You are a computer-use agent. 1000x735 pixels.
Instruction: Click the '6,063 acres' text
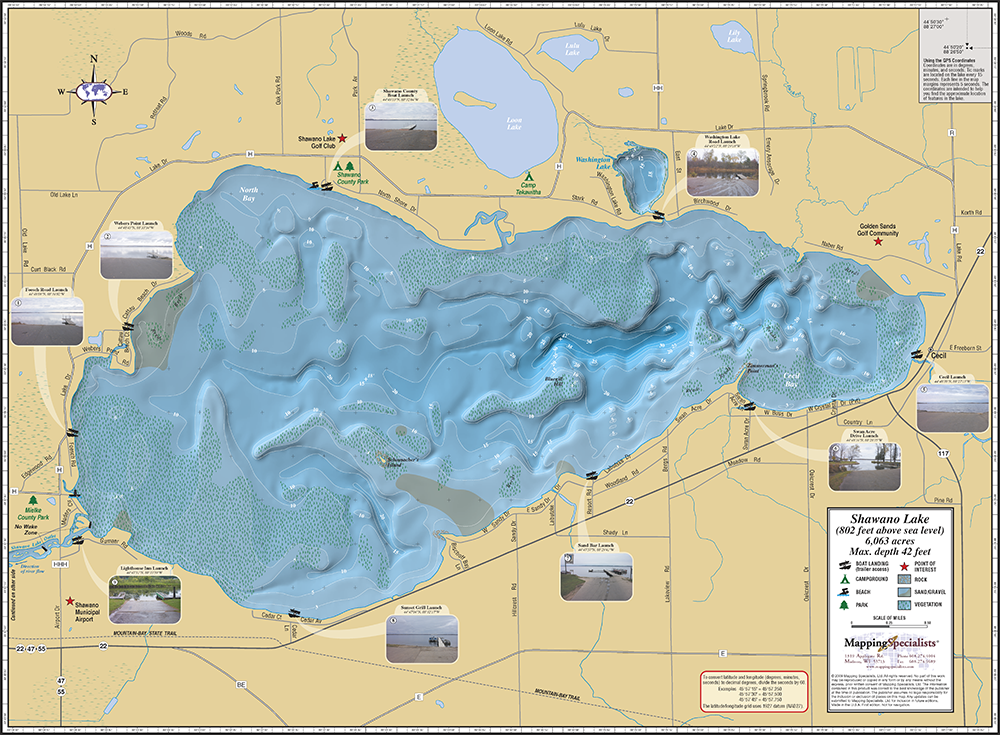(x=890, y=541)
